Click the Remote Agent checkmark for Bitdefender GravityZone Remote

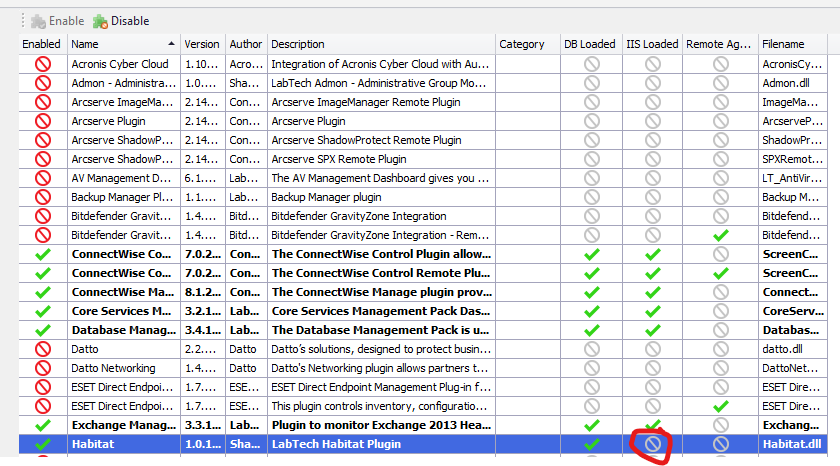point(720,235)
